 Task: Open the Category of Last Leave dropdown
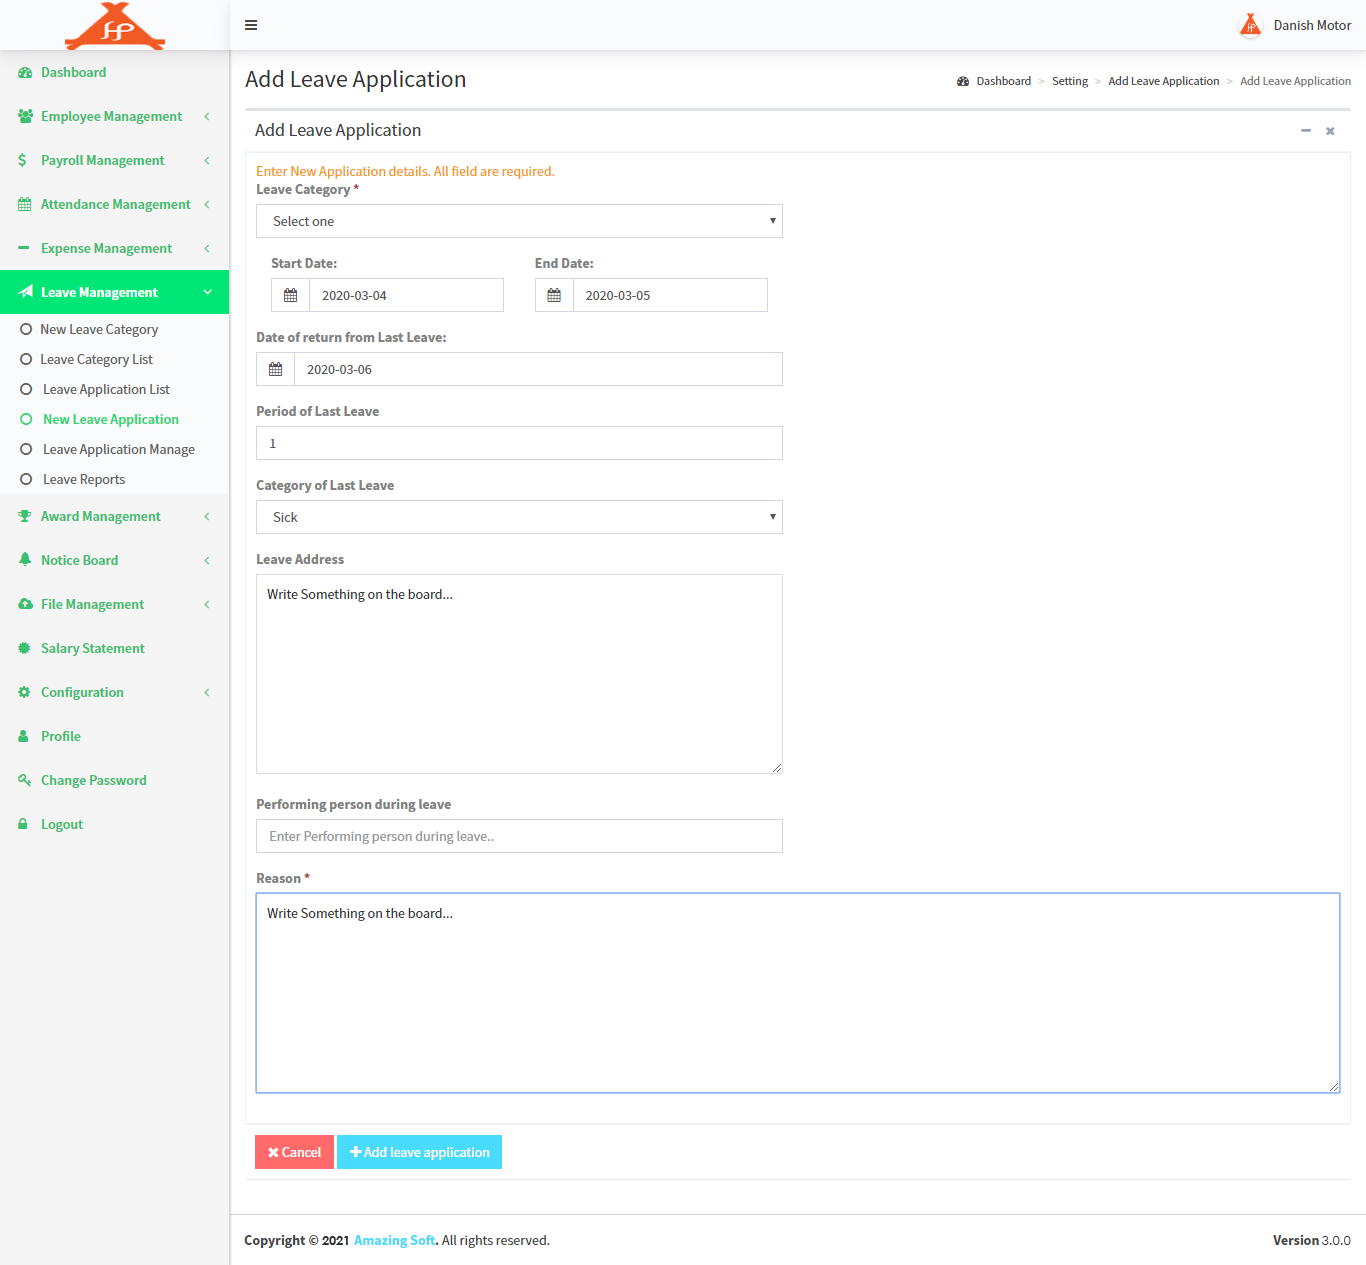[519, 518]
